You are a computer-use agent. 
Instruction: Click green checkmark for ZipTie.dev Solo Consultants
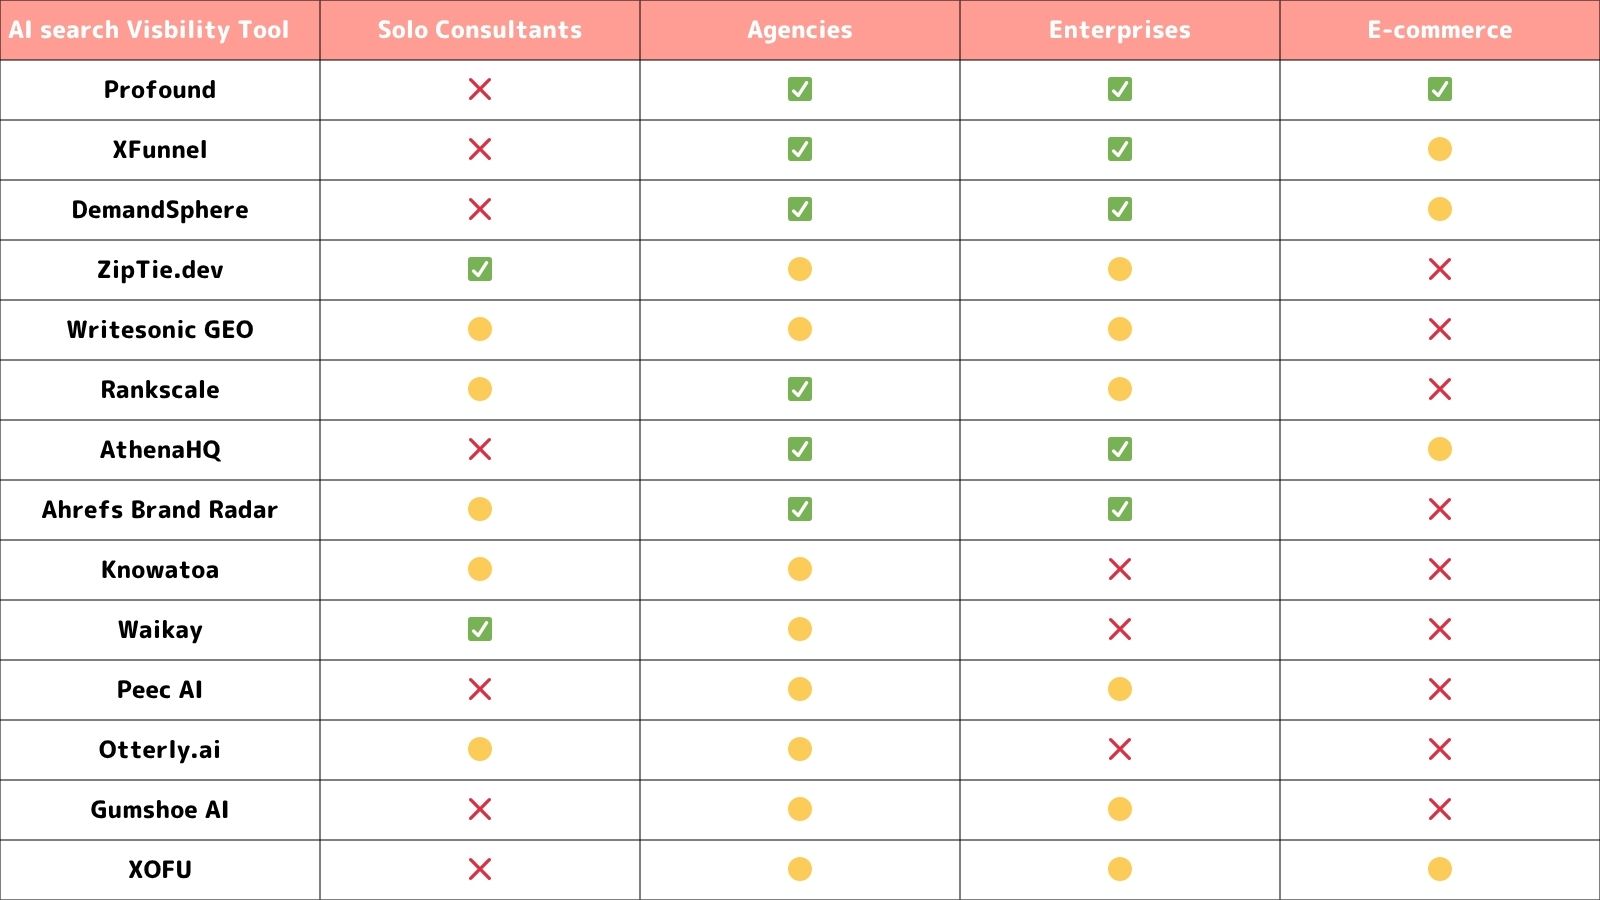[480, 269]
